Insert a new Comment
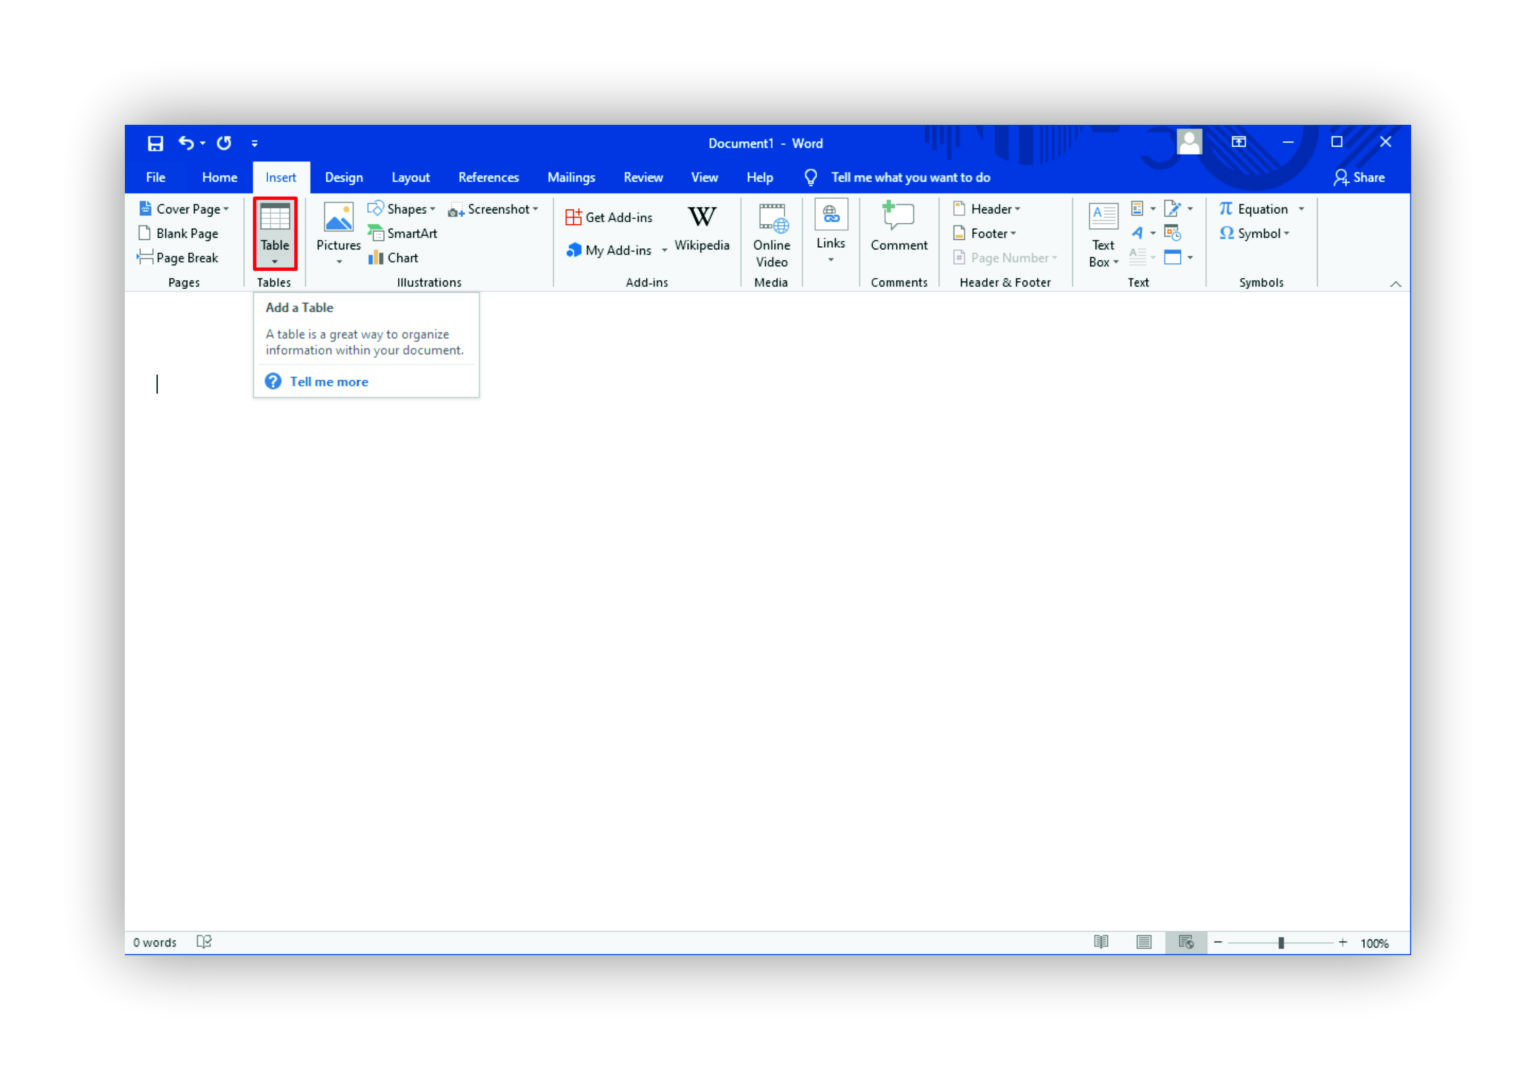 [897, 230]
